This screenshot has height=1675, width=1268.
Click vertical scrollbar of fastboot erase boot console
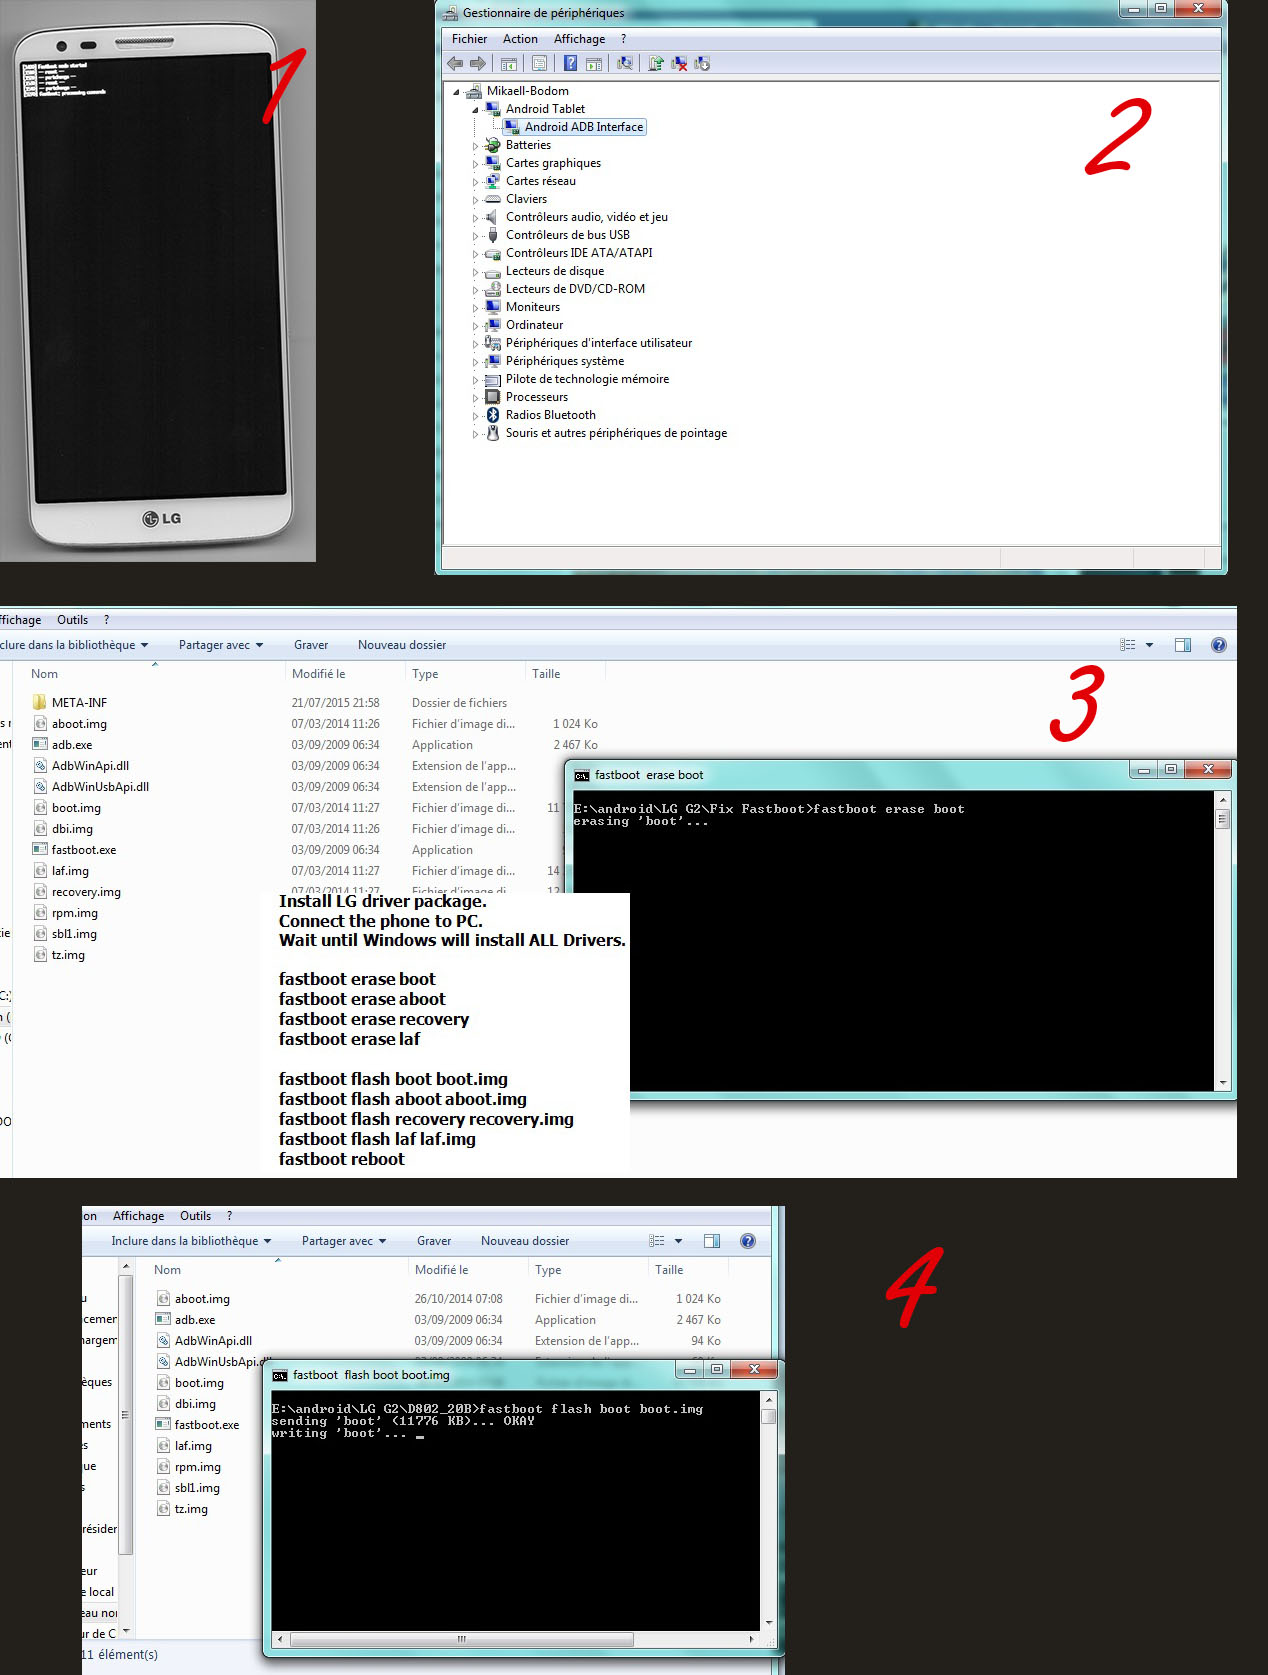[1222, 940]
